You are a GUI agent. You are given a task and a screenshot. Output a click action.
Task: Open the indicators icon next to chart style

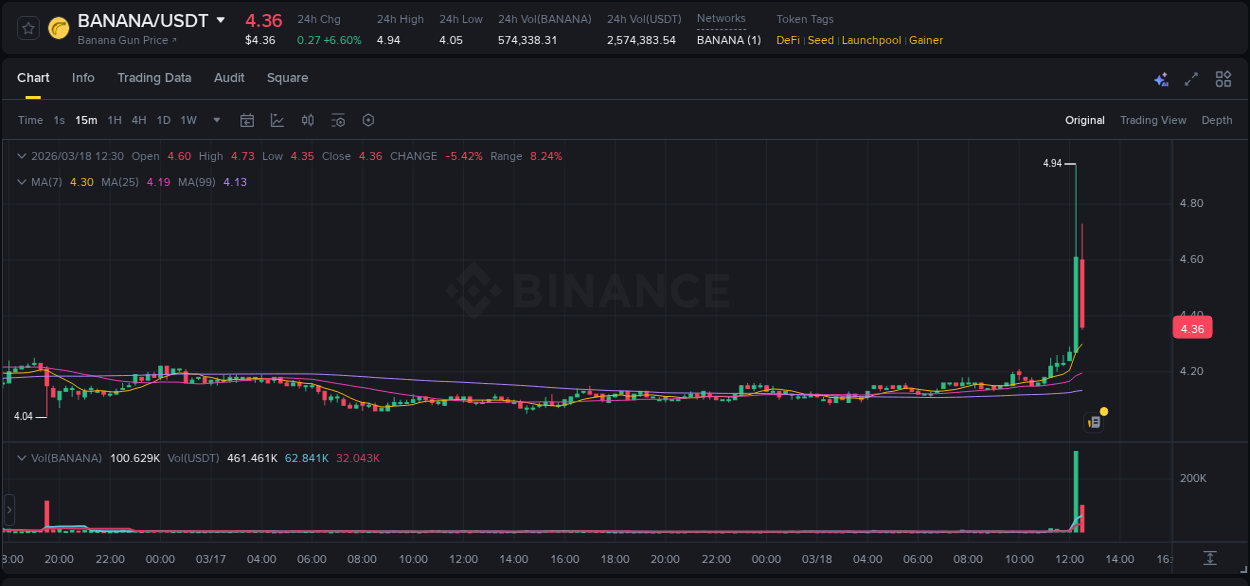(x=307, y=120)
